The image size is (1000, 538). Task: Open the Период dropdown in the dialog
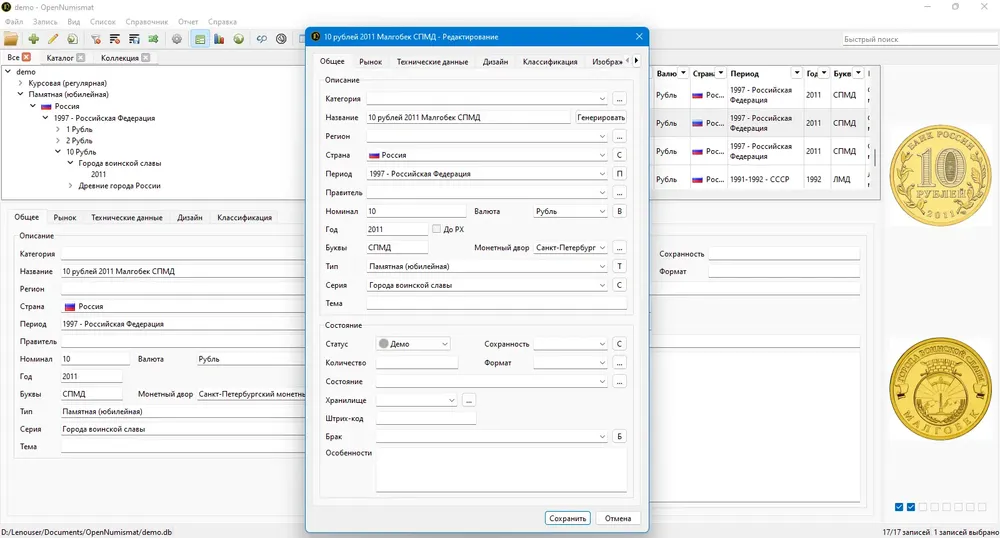(602, 173)
